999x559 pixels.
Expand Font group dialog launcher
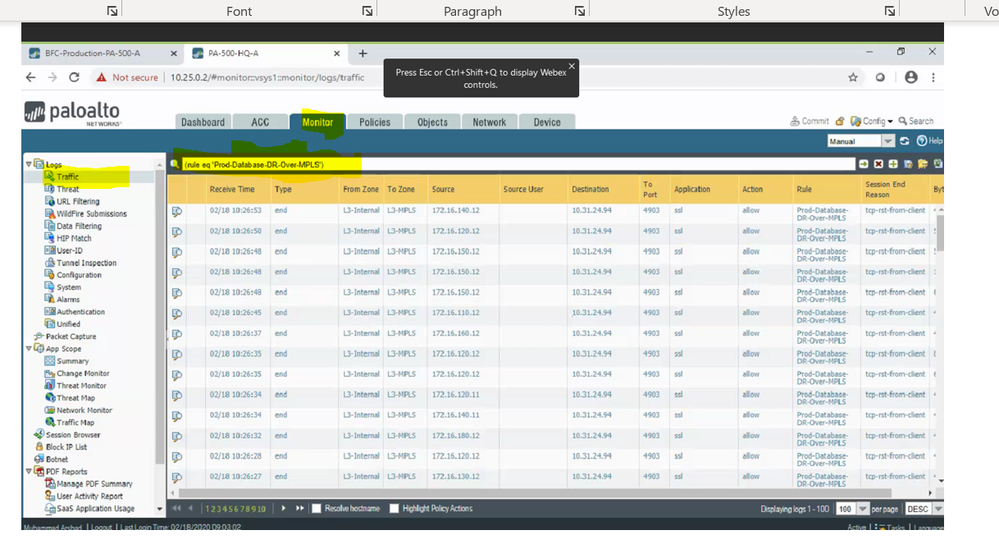coord(367,11)
